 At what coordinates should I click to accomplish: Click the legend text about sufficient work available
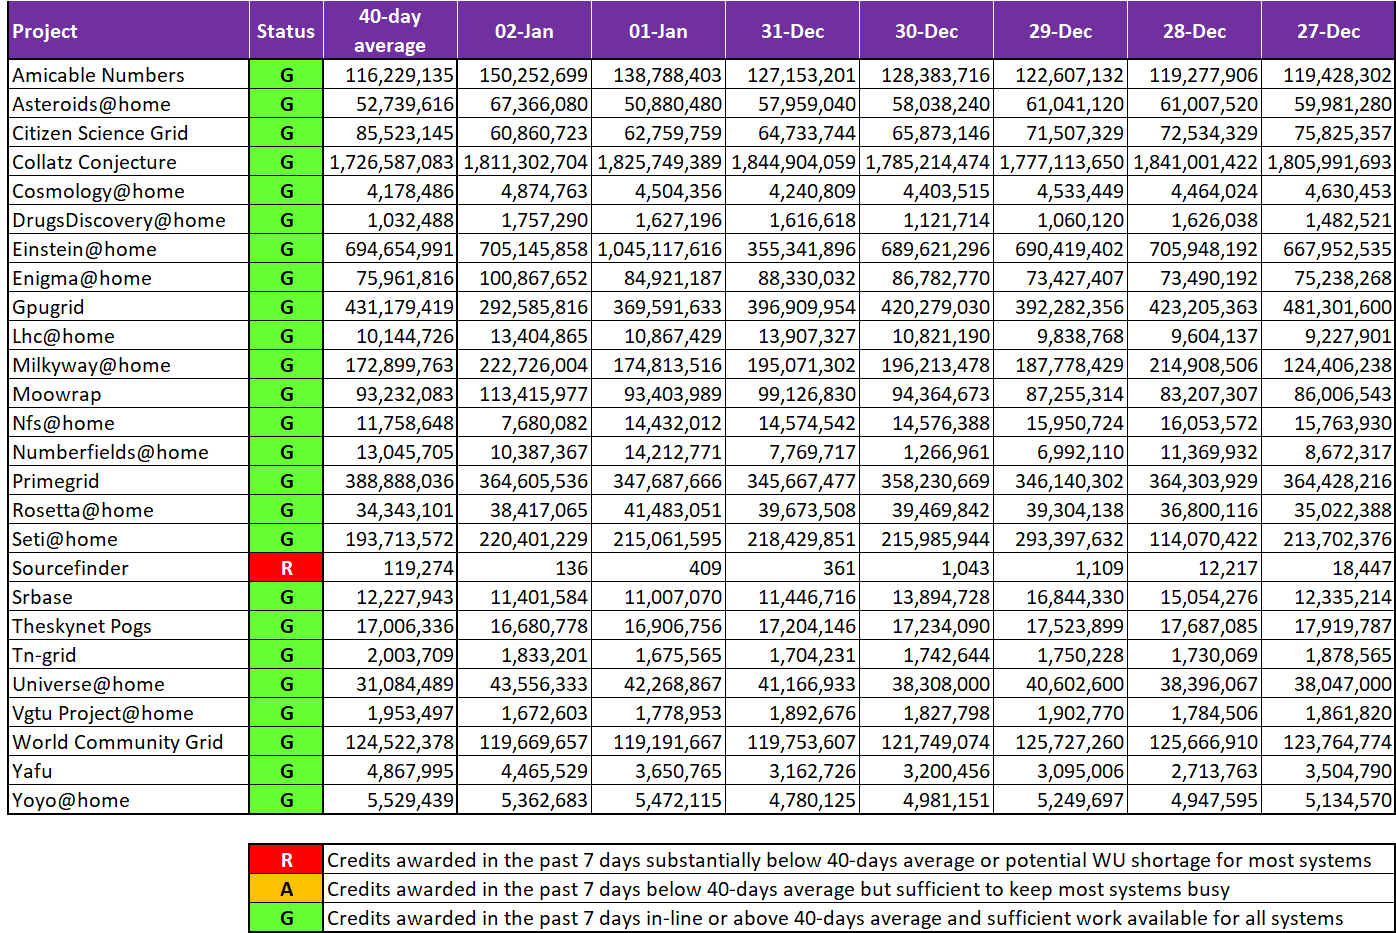pos(835,918)
